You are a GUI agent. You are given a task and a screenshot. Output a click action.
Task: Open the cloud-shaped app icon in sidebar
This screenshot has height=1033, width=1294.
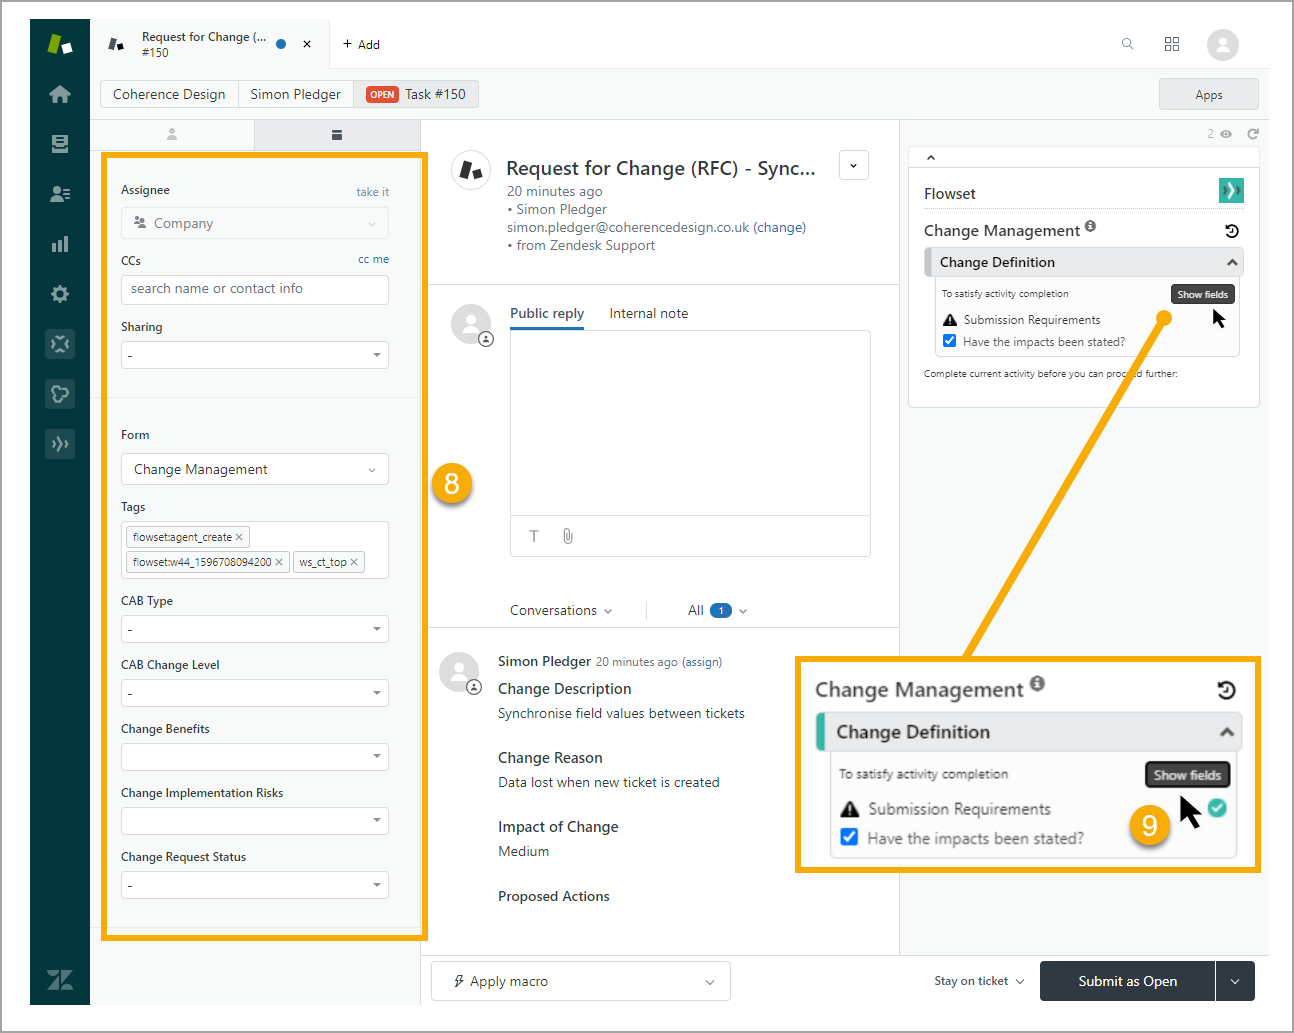pyautogui.click(x=60, y=394)
